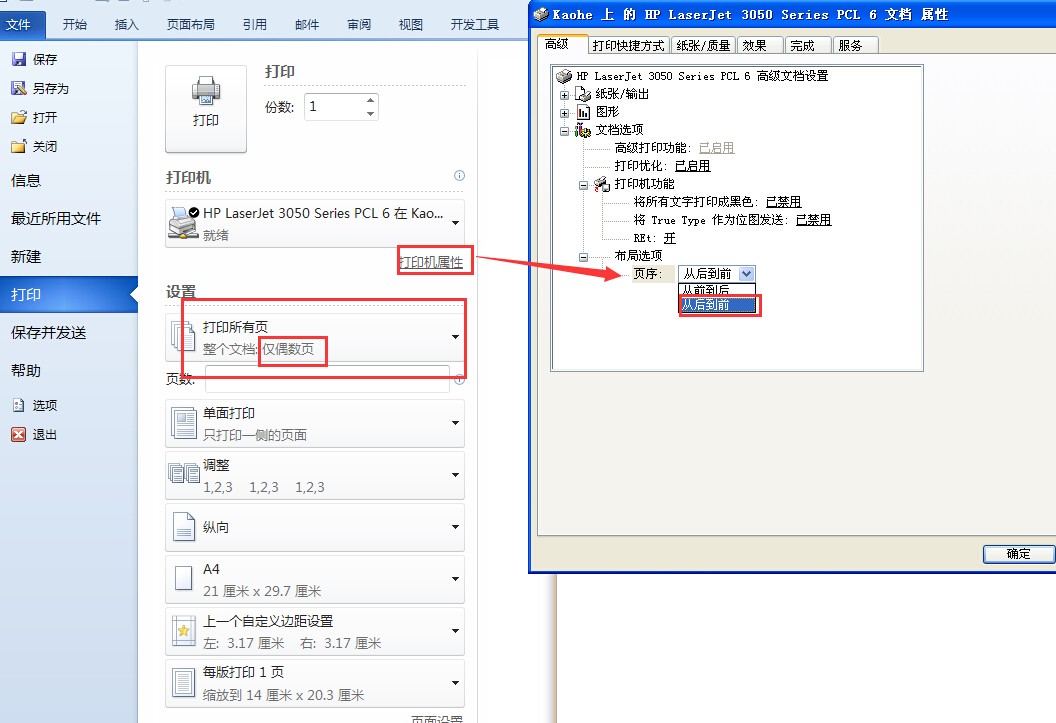Click the 打印机属性 printer properties link
This screenshot has width=1056, height=723.
[432, 262]
